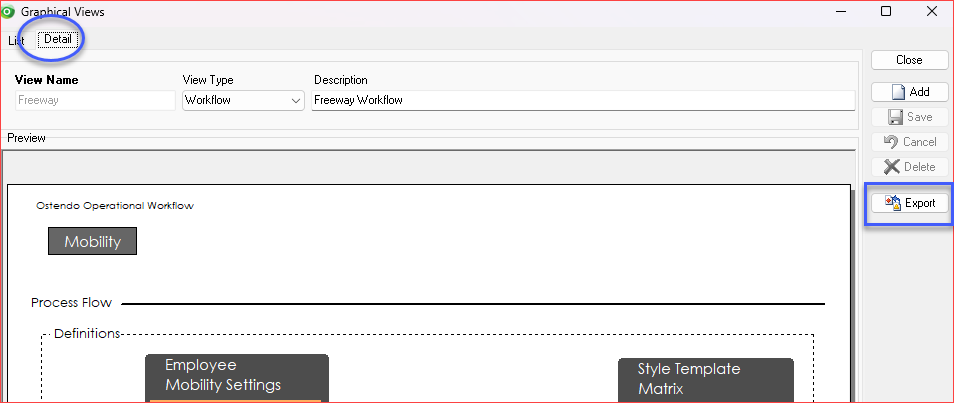This screenshot has height=403, width=954.
Task: Open the View Type dropdown arrow
Action: tap(296, 101)
